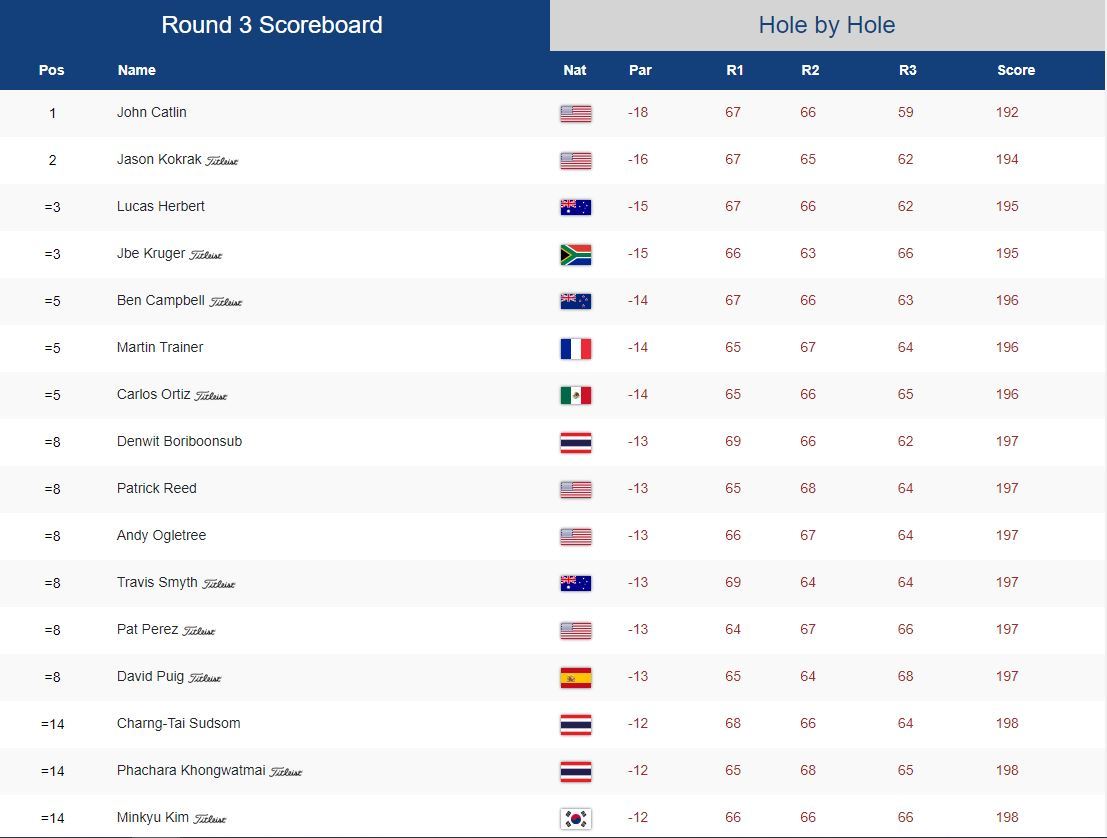Click the Titleist logo next to Jason Kokrak
This screenshot has height=838, width=1107.
coord(222,161)
